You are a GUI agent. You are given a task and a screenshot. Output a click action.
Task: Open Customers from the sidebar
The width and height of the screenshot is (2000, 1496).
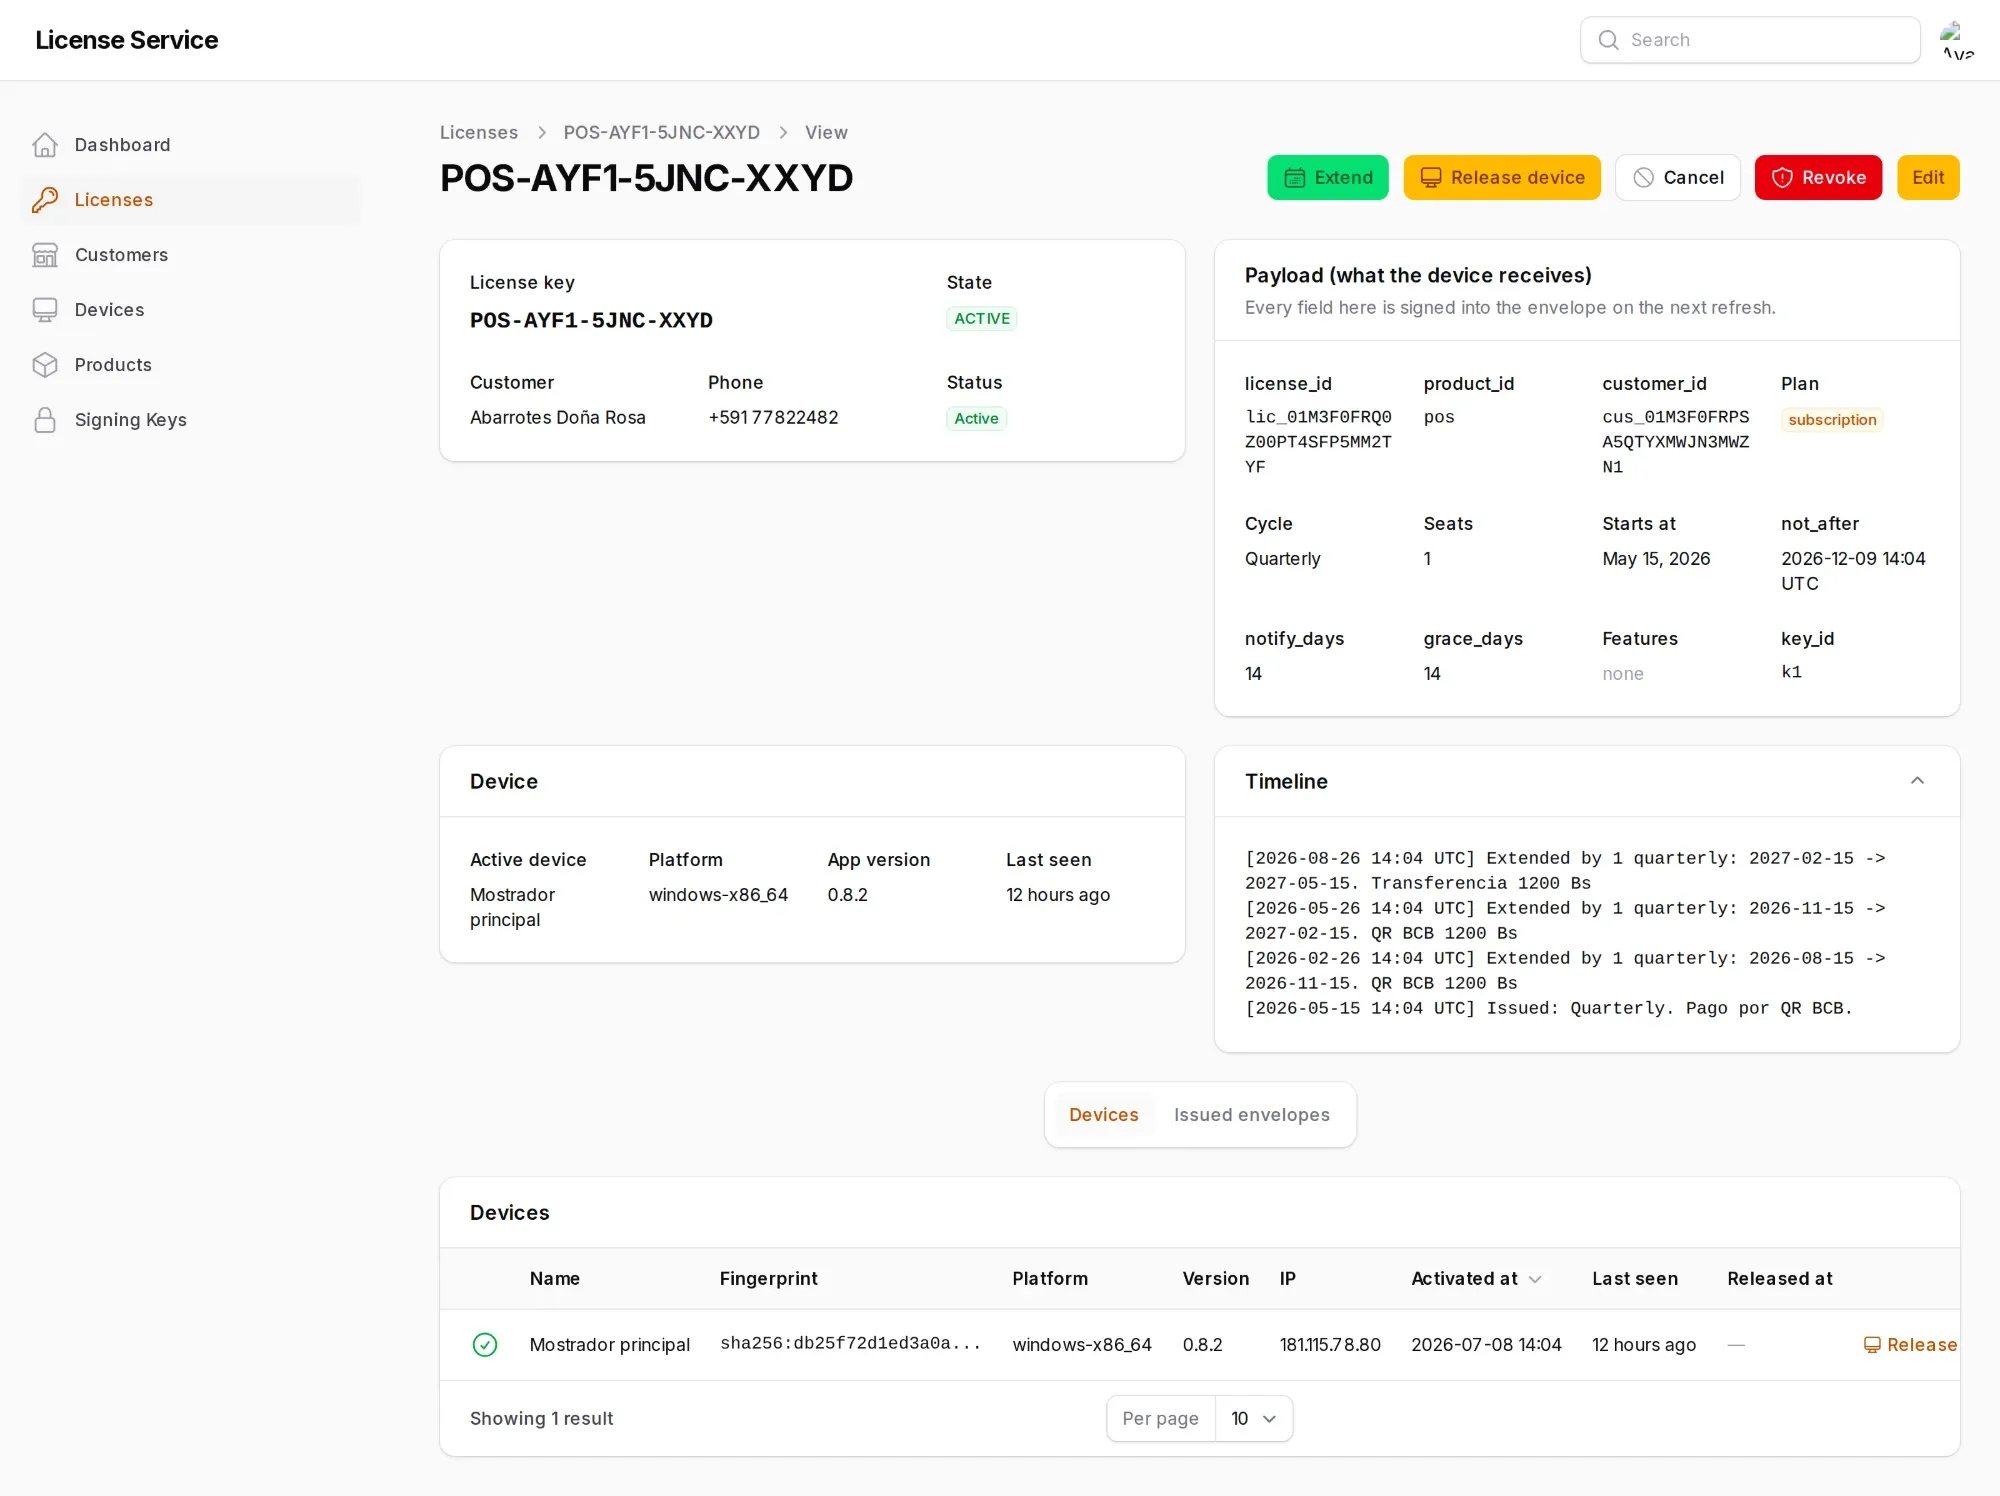coord(190,255)
